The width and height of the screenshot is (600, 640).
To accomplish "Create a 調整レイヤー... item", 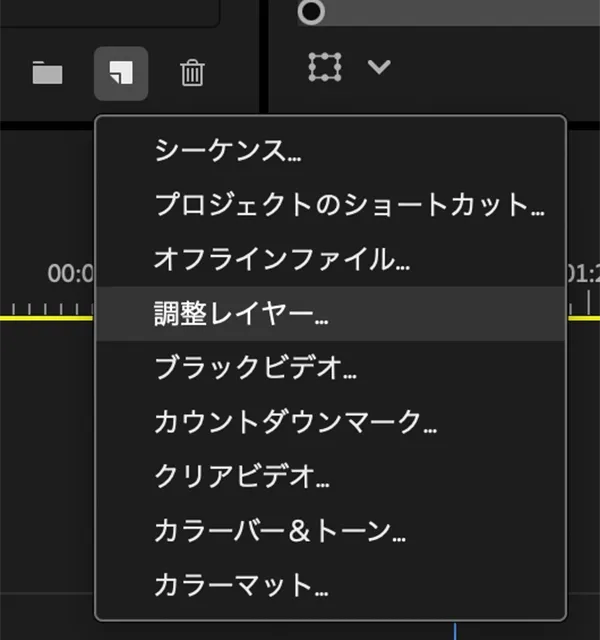I will tap(330, 313).
